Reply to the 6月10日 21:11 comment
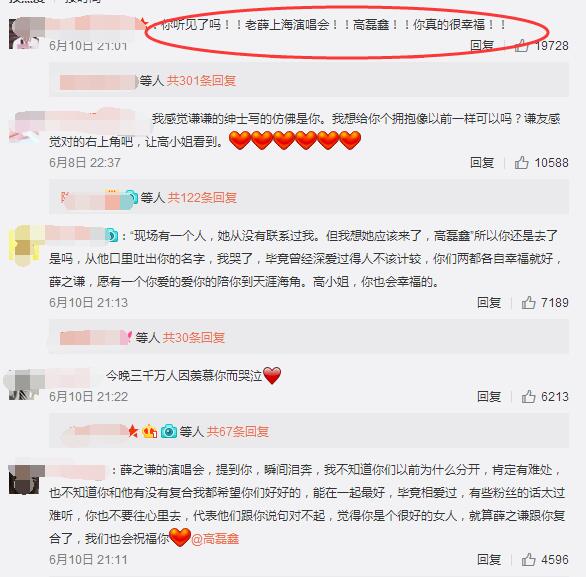This screenshot has height=577, width=586. pos(489,559)
